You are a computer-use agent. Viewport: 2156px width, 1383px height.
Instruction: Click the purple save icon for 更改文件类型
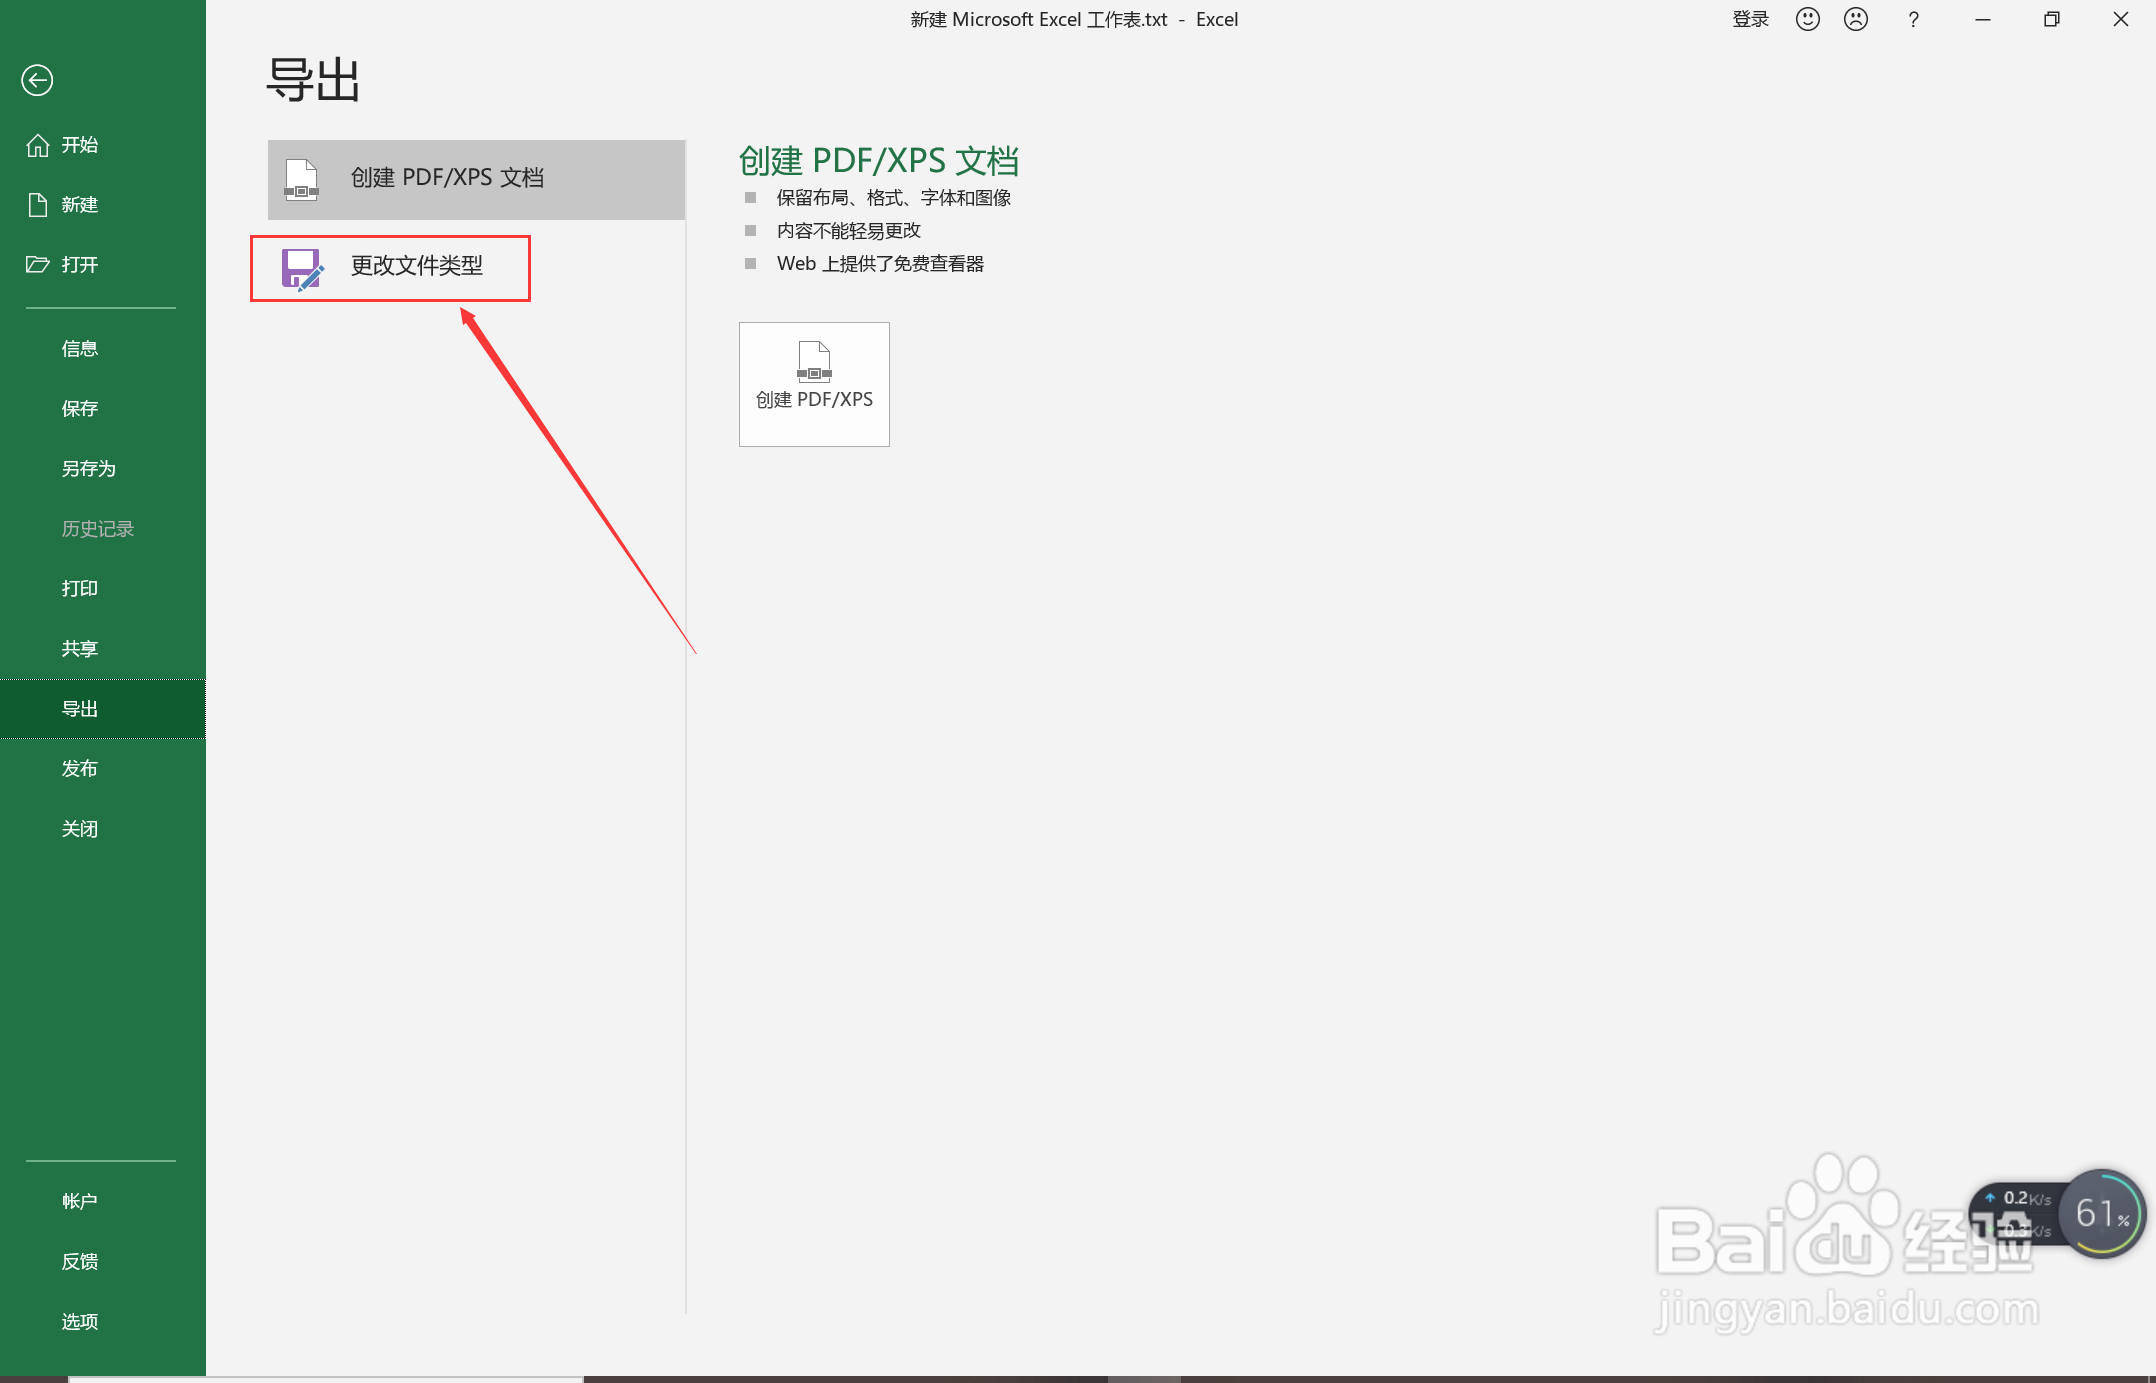click(x=301, y=269)
